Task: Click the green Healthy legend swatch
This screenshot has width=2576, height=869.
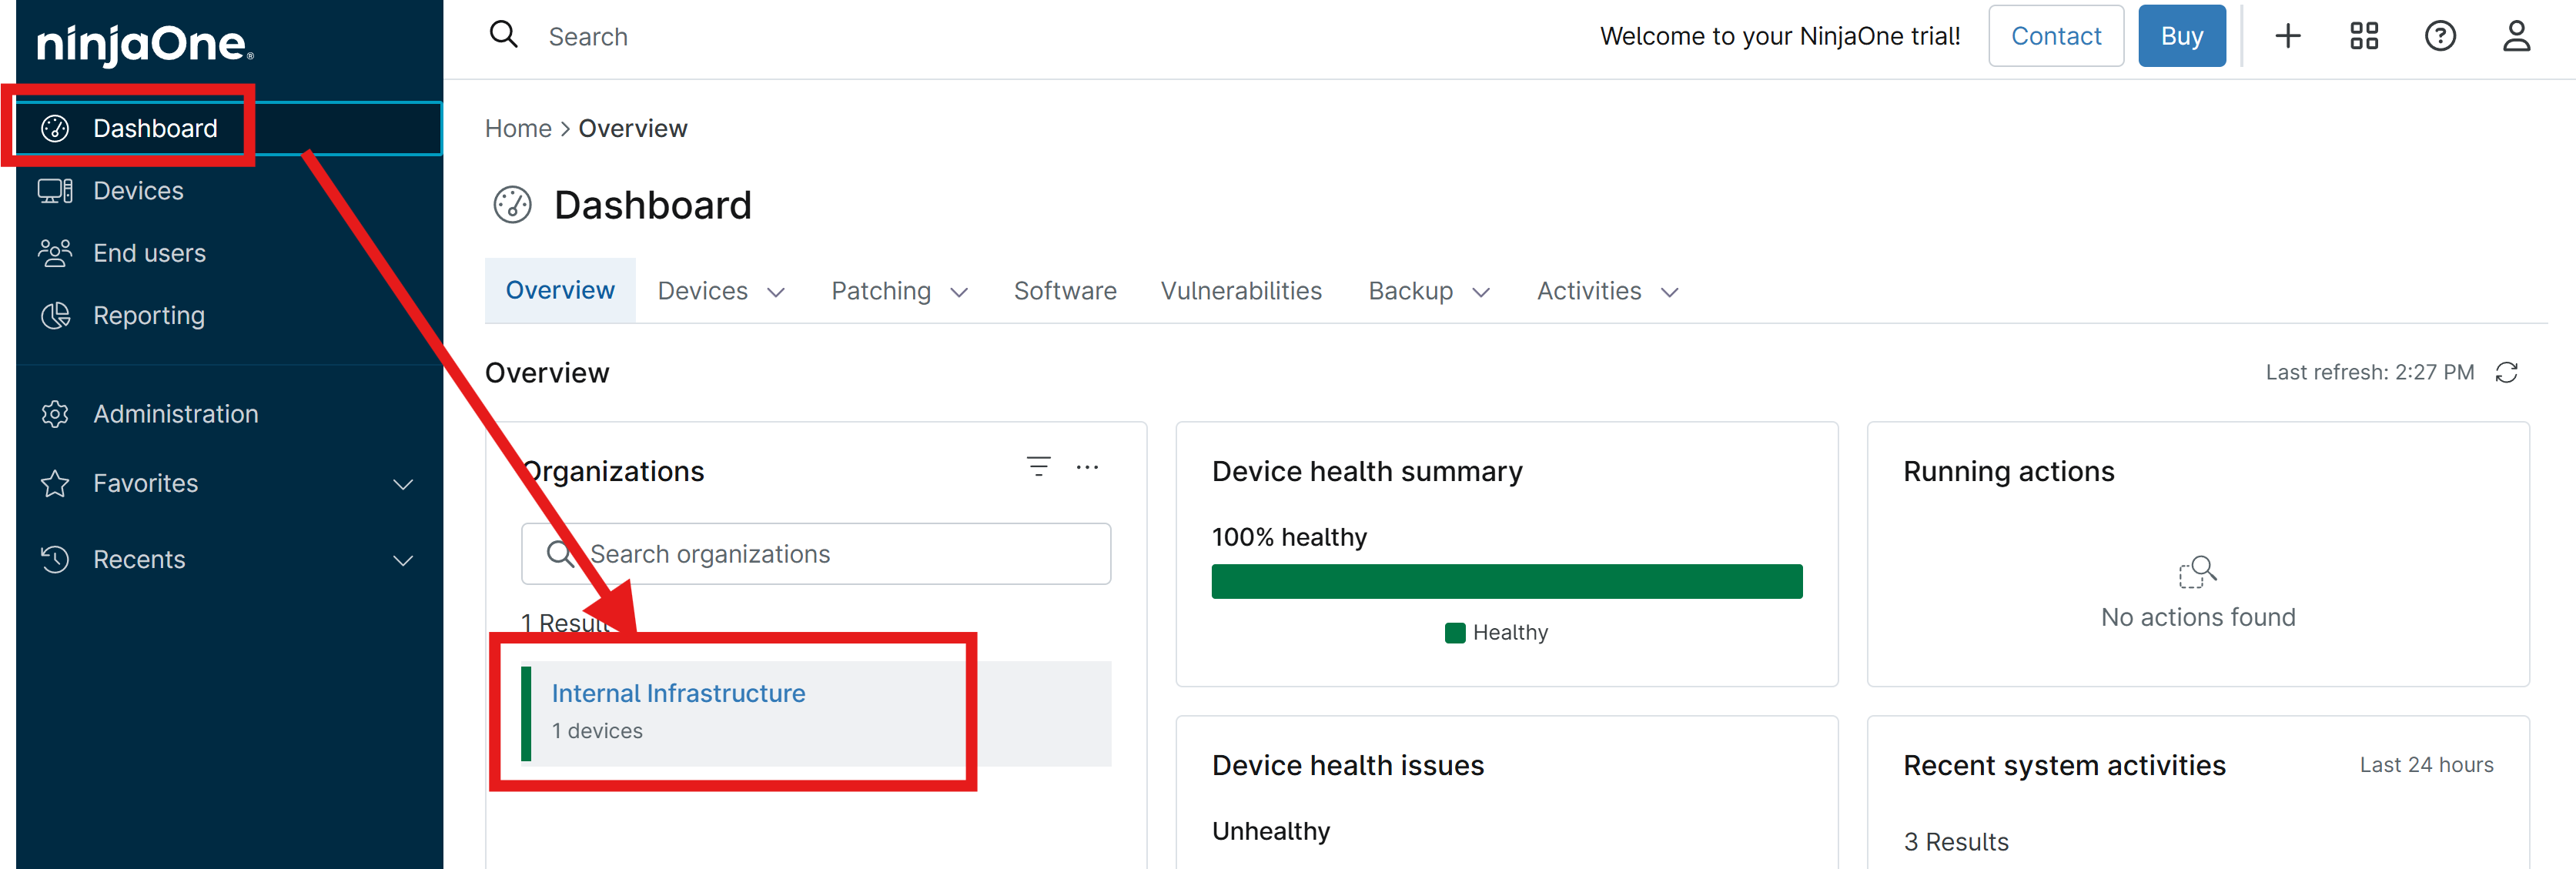Action: coord(1455,632)
